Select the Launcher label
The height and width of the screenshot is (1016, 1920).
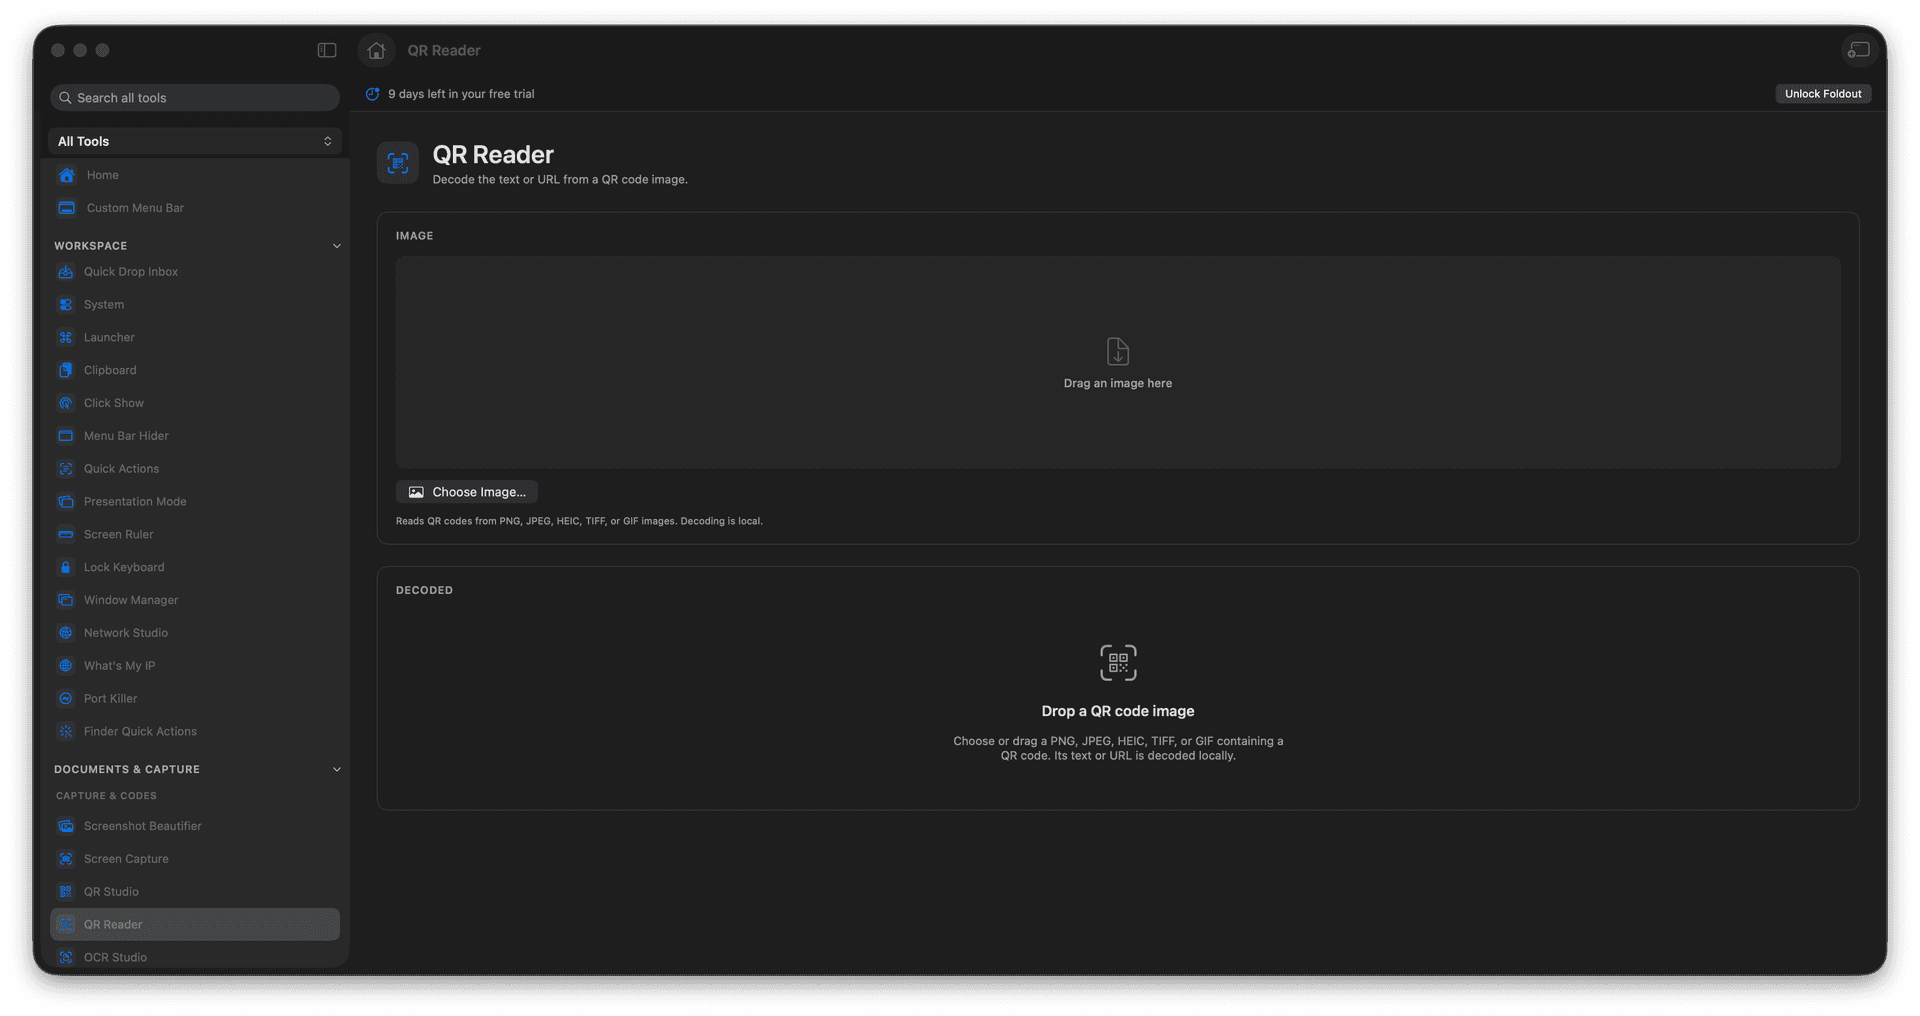[109, 338]
